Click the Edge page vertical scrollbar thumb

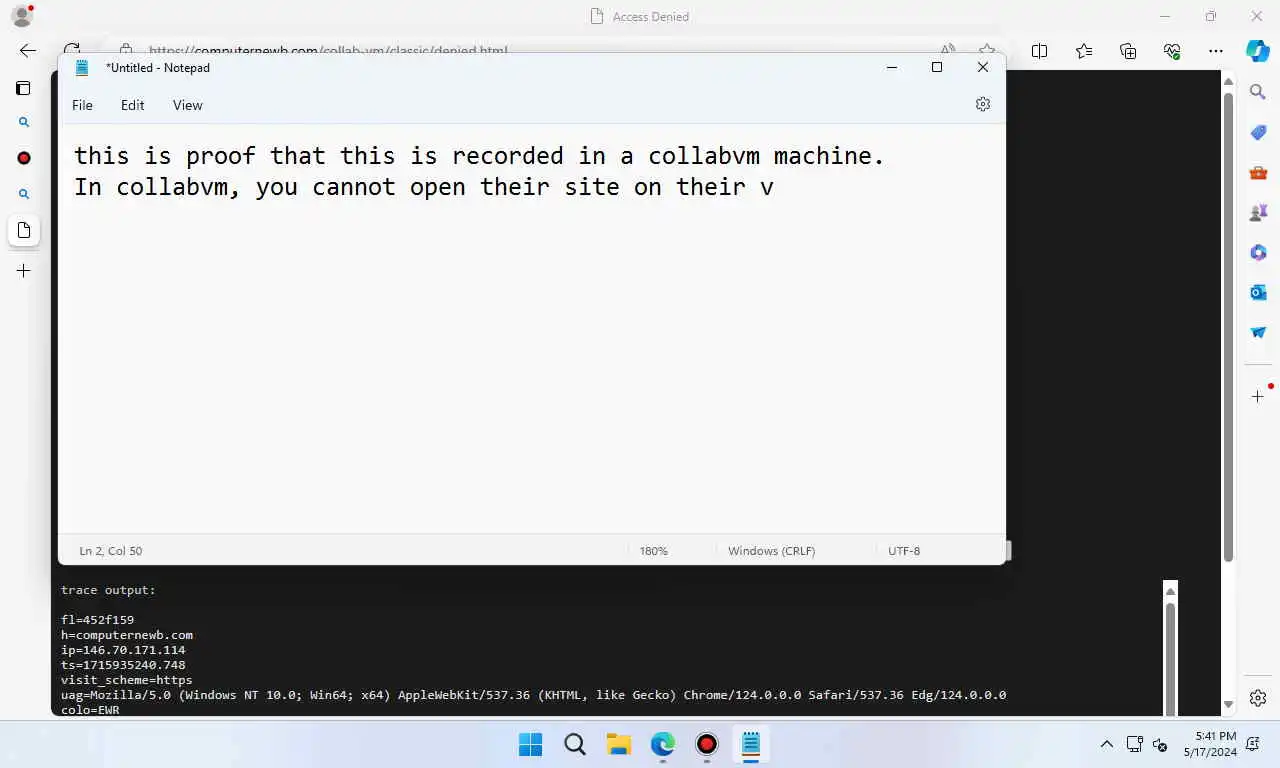point(1228,326)
